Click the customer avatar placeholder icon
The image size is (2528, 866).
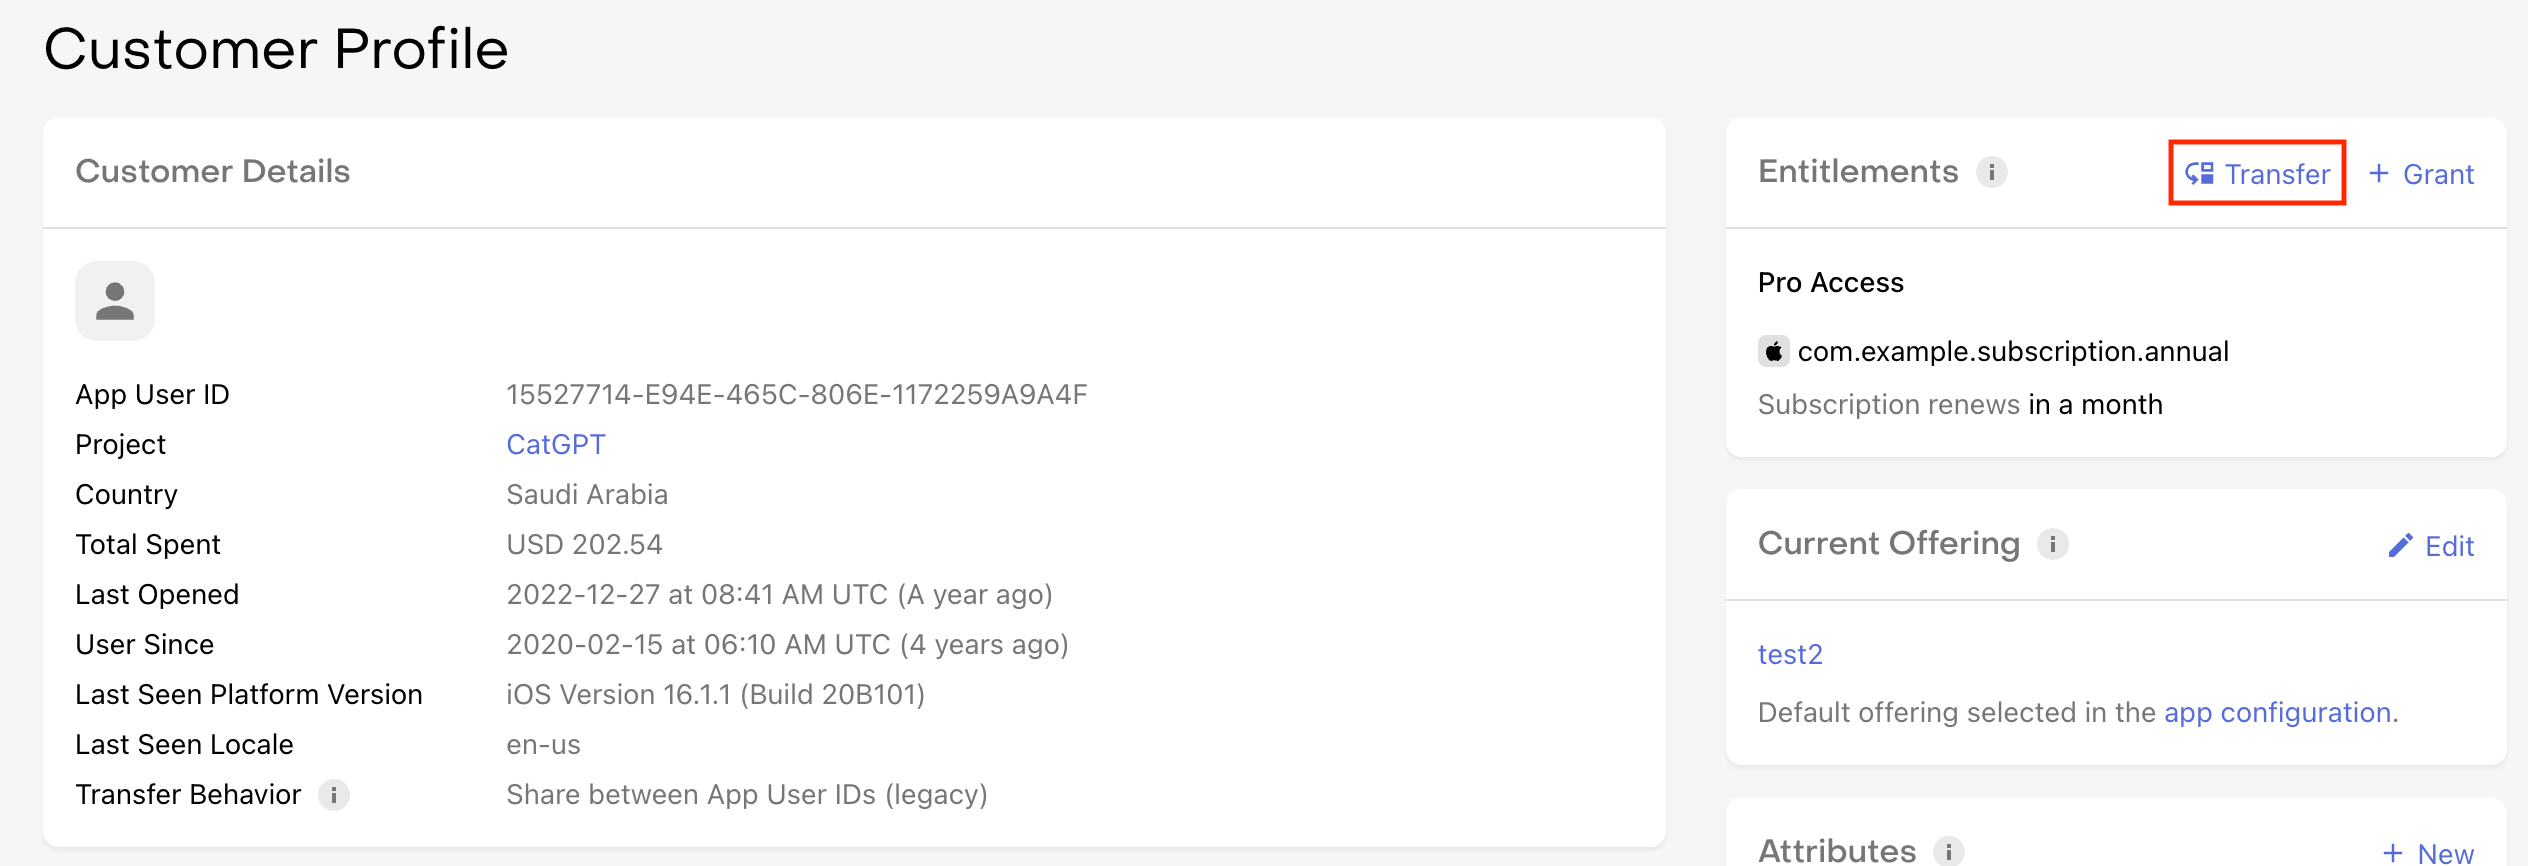pyautogui.click(x=115, y=301)
